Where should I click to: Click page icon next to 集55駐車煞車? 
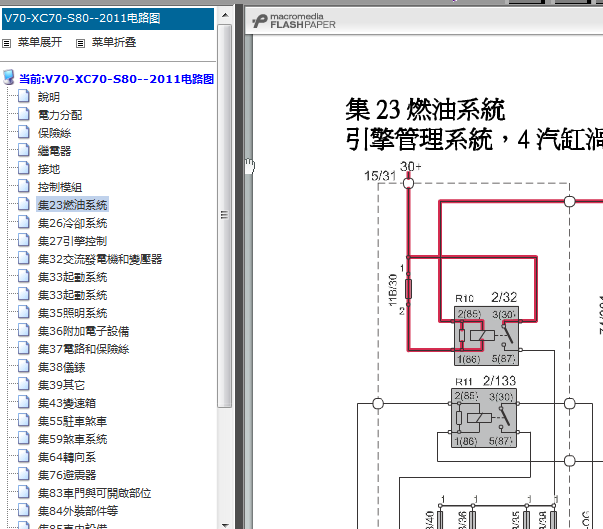pyautogui.click(x=24, y=420)
